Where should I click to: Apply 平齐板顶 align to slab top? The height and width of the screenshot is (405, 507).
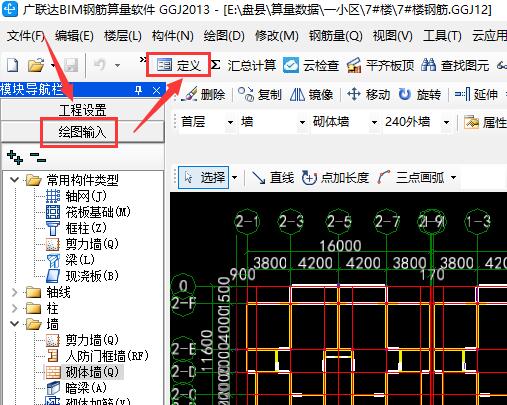coord(380,65)
